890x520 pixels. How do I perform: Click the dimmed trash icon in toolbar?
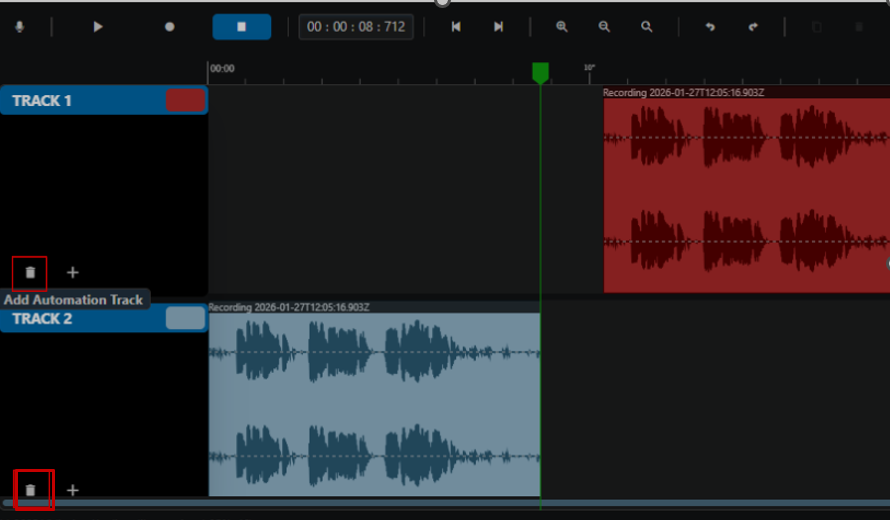point(859,27)
